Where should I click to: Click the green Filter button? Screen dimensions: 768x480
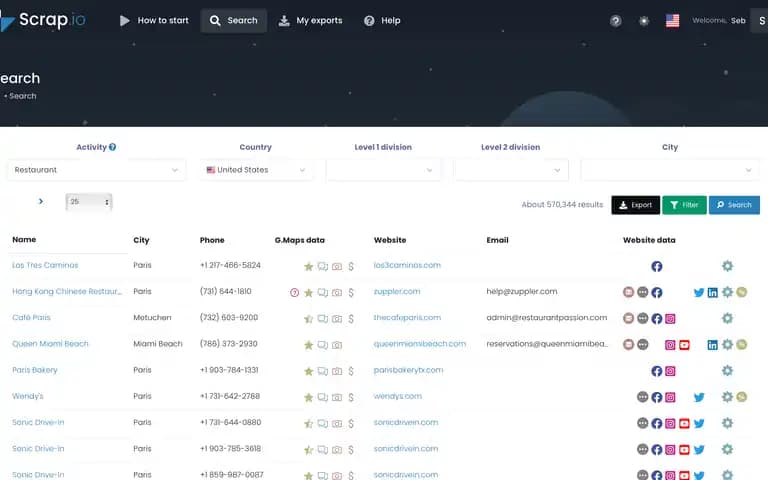(684, 205)
